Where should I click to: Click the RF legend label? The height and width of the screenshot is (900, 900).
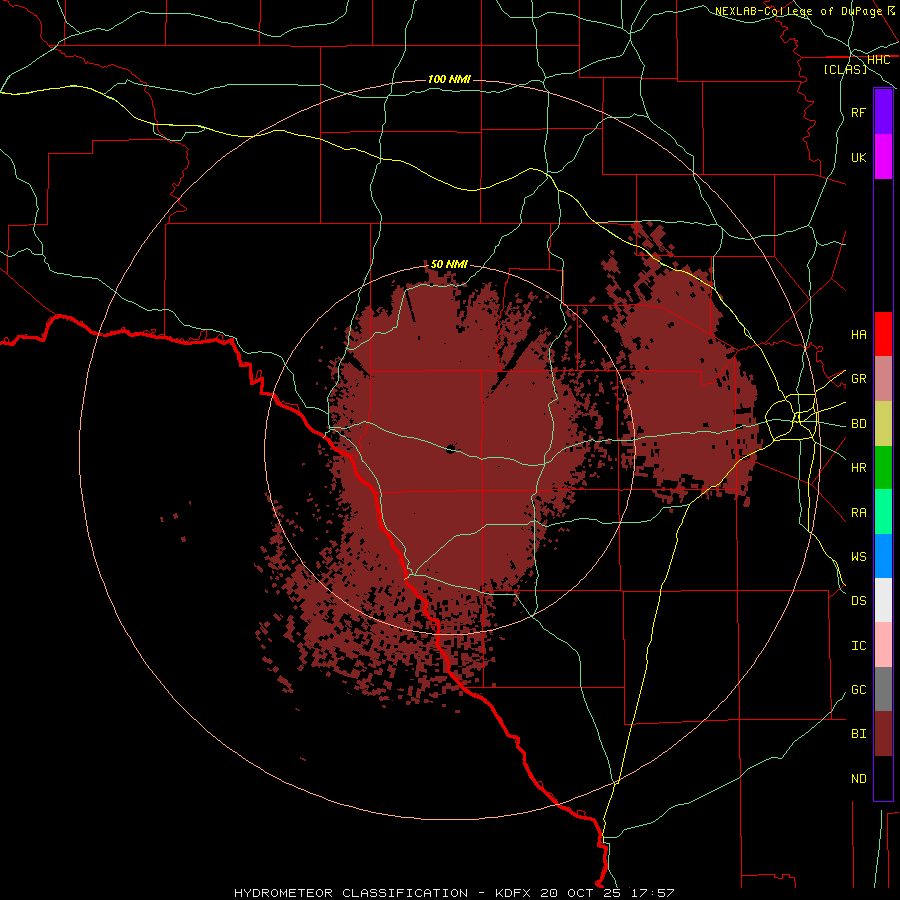click(858, 112)
